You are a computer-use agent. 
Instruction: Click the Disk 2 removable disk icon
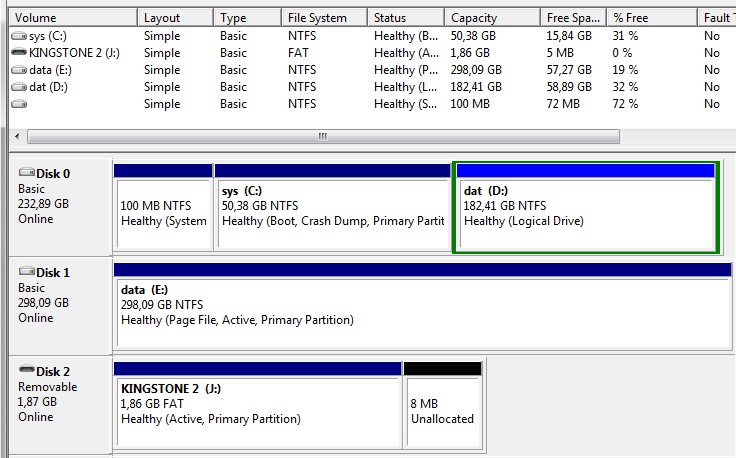27,370
